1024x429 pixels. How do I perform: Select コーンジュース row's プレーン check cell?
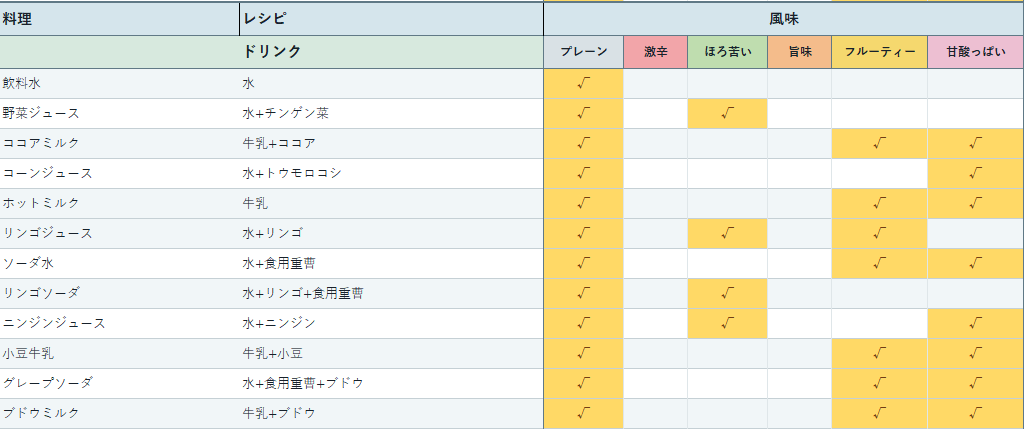[584, 174]
